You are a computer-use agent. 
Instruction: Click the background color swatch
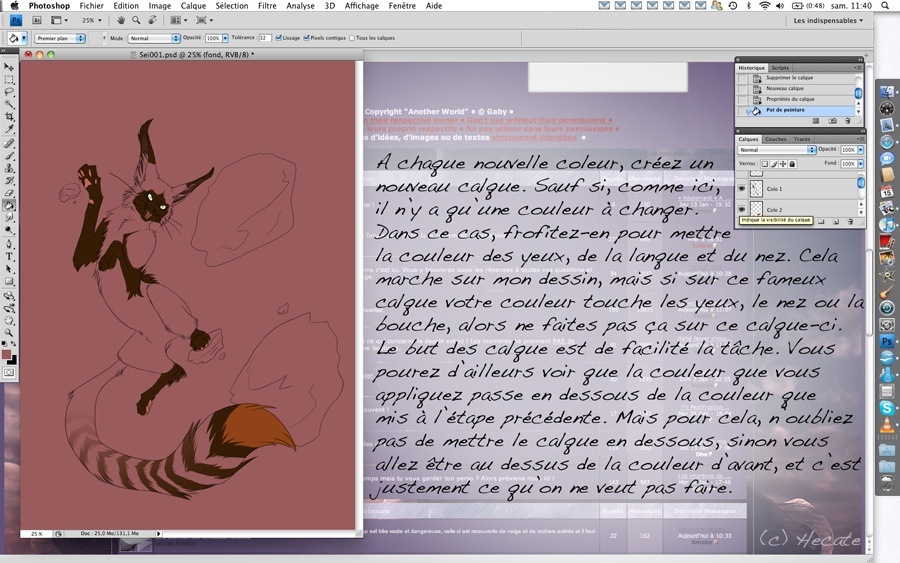(13, 360)
